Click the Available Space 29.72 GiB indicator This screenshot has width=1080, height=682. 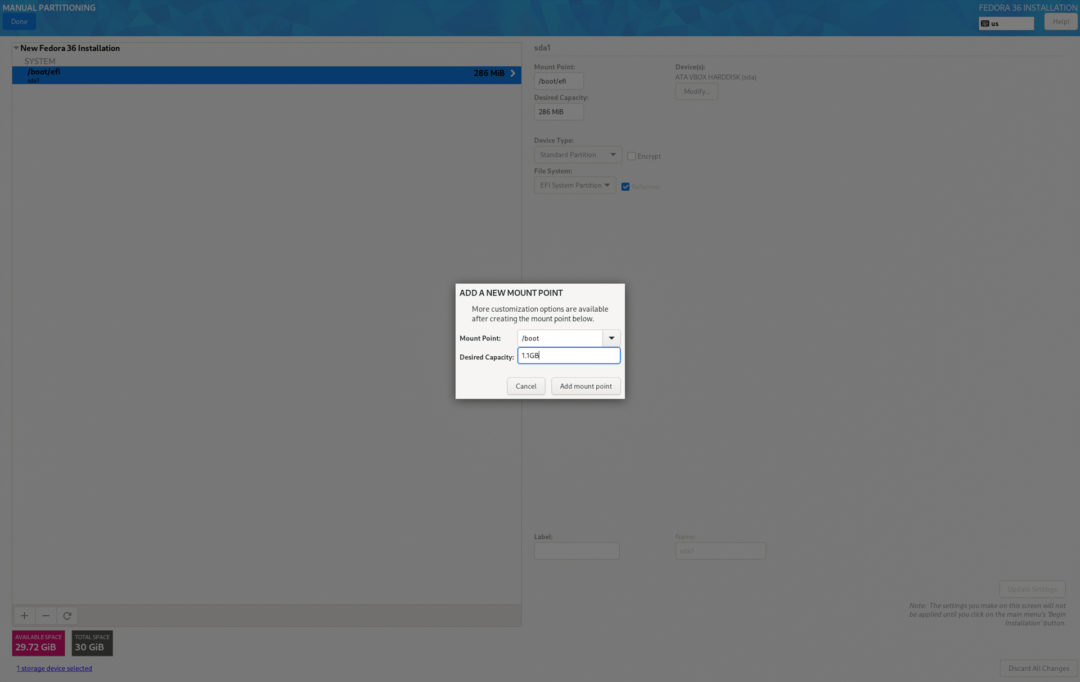tap(39, 643)
